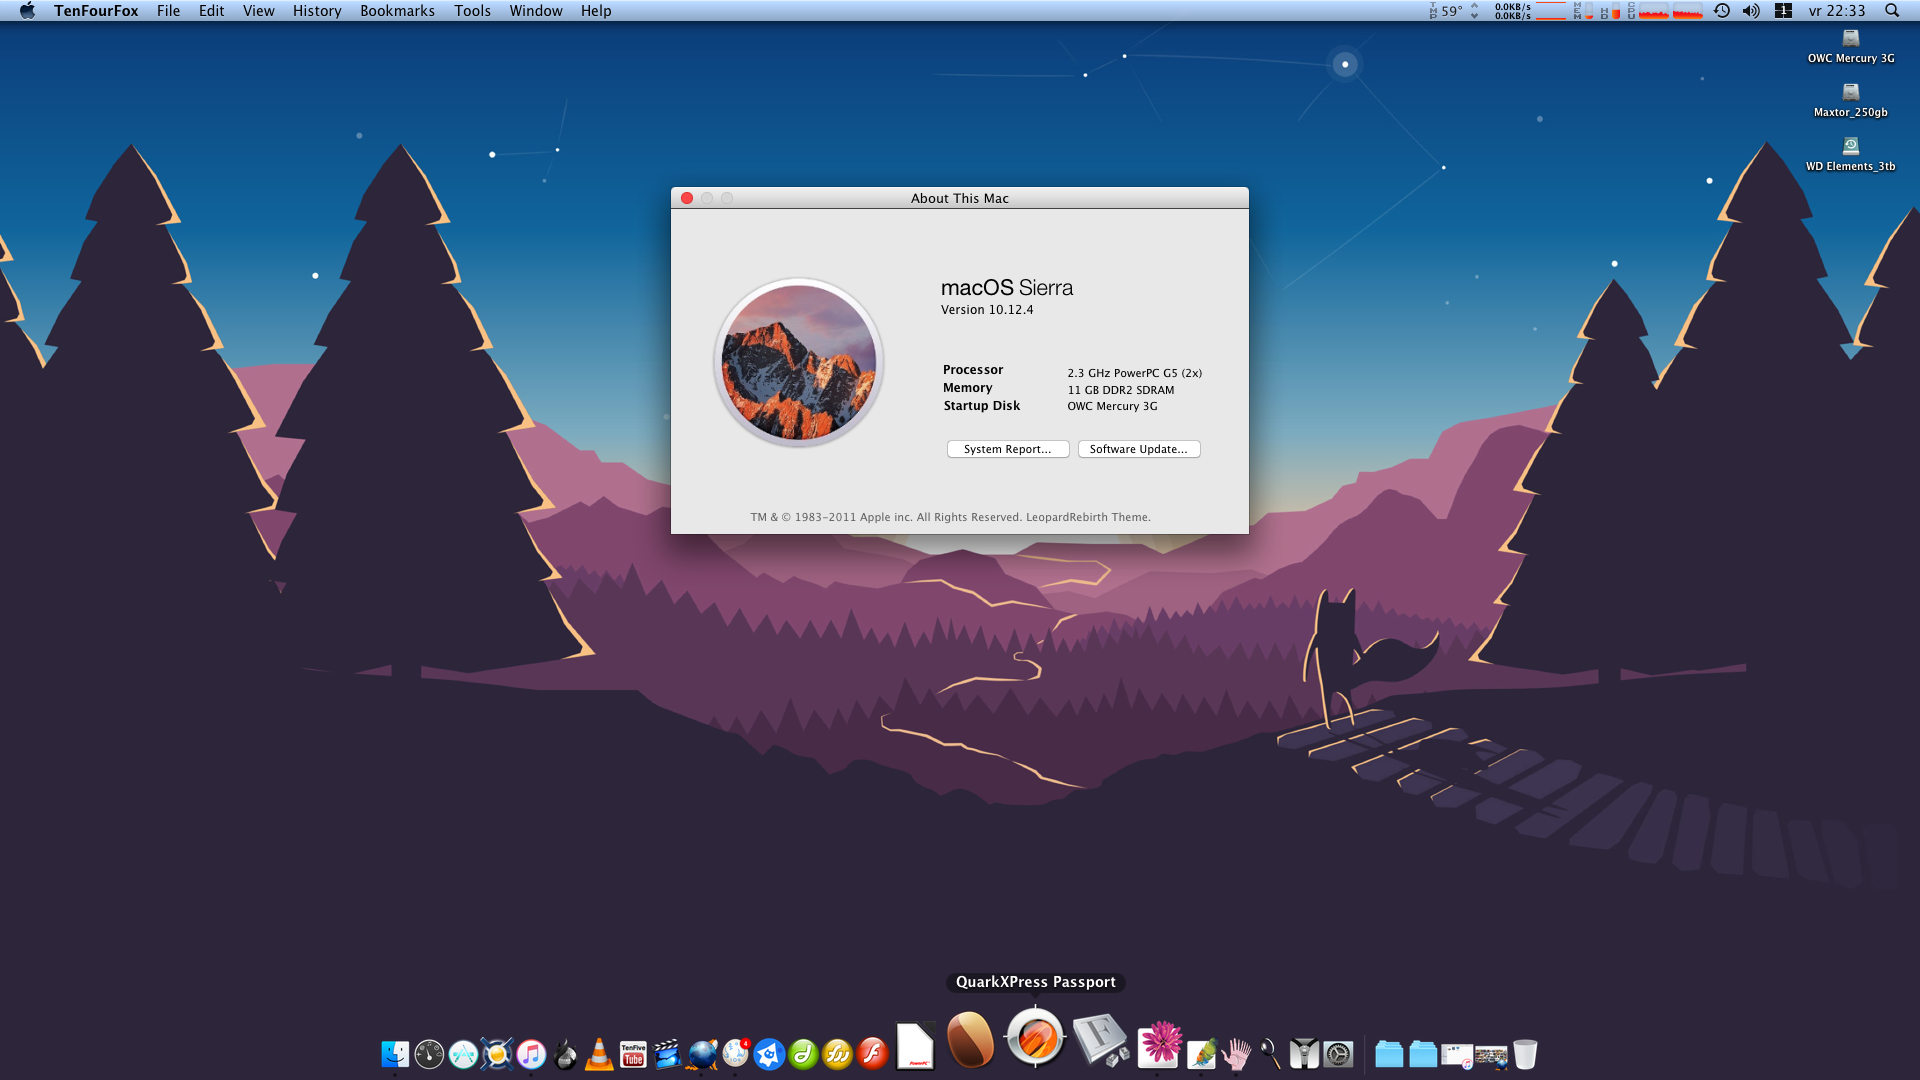The width and height of the screenshot is (1920, 1080).
Task: Open the Spotlight search icon
Action: click(x=1892, y=11)
